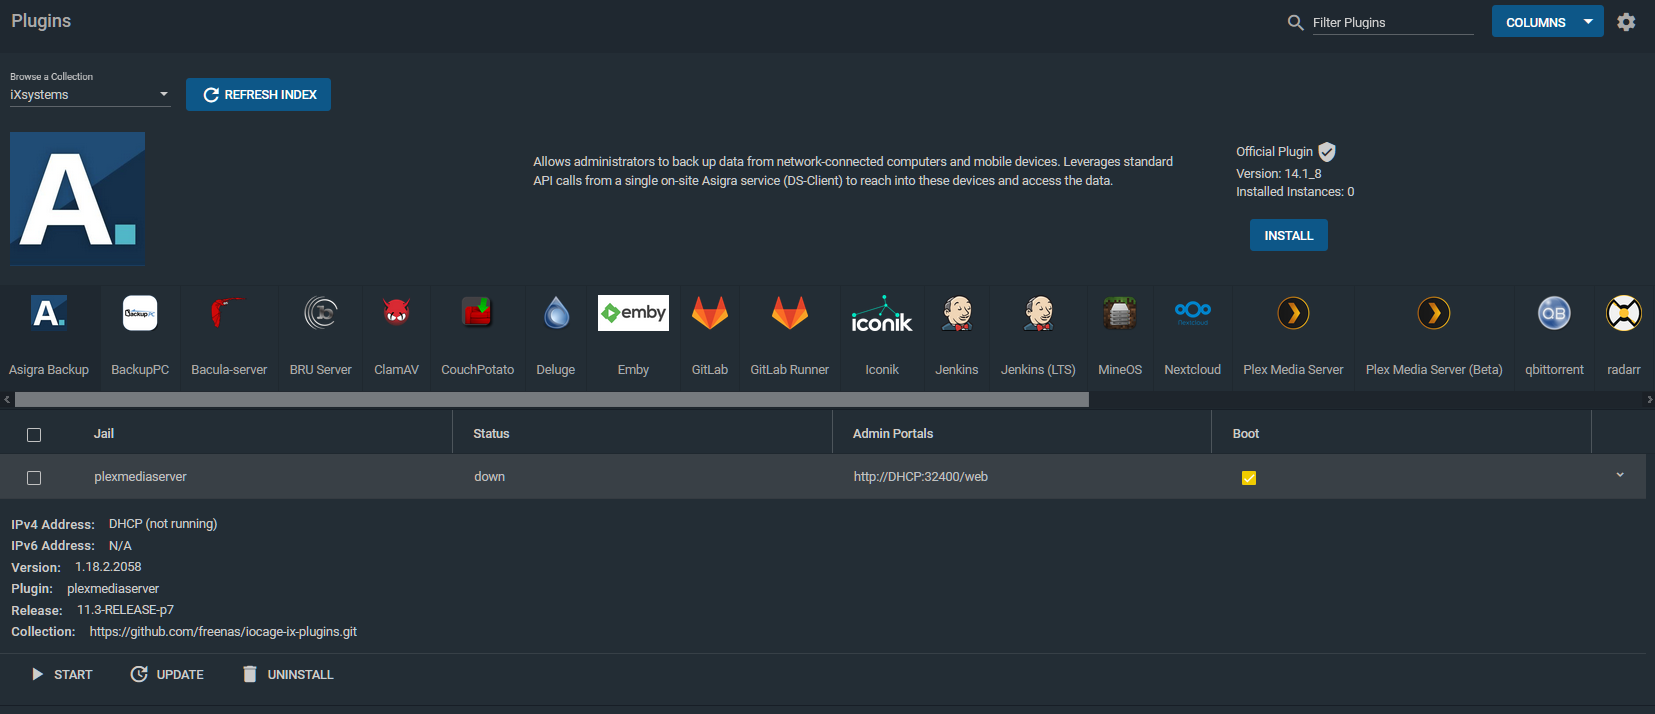Click the iocage-ix-plugins.git collection URL
1655x714 pixels.
[x=223, y=632]
